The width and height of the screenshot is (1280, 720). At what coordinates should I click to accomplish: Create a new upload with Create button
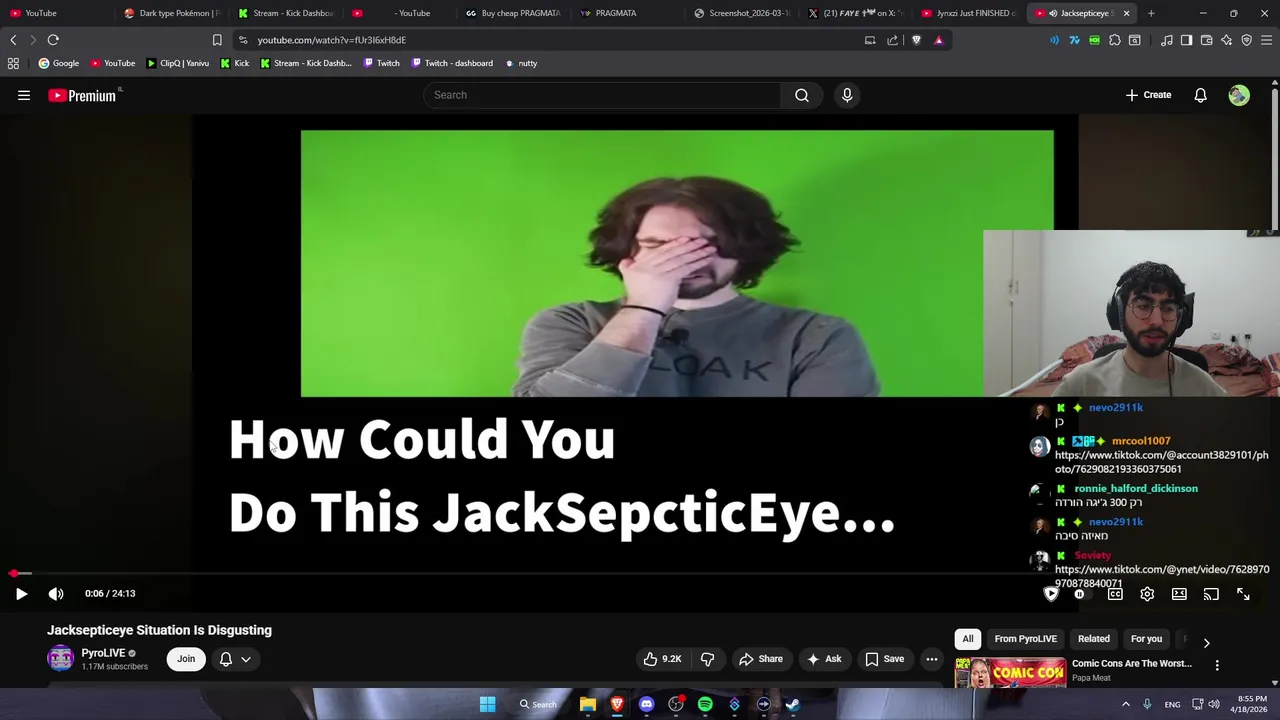(x=1148, y=95)
